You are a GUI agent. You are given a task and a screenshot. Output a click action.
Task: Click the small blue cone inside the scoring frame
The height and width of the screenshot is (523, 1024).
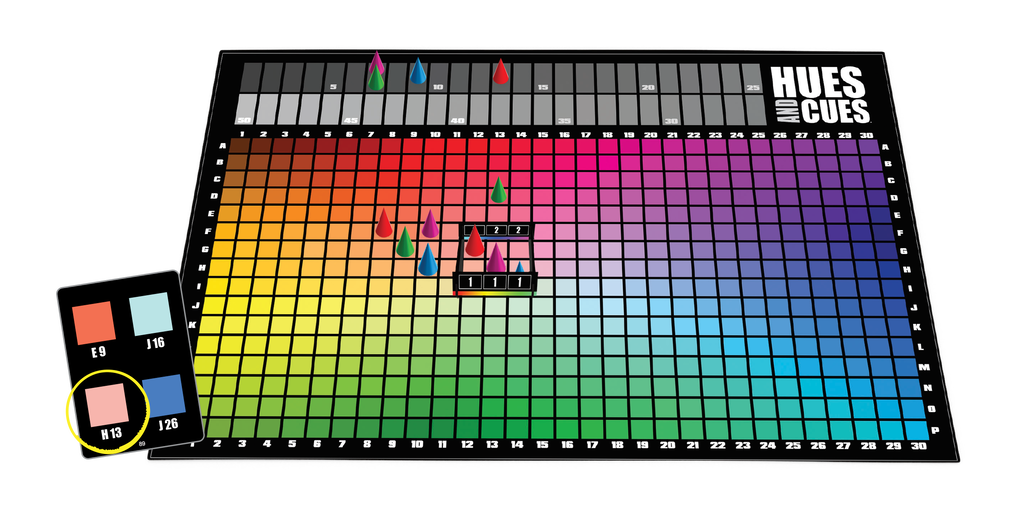pyautogui.click(x=520, y=267)
